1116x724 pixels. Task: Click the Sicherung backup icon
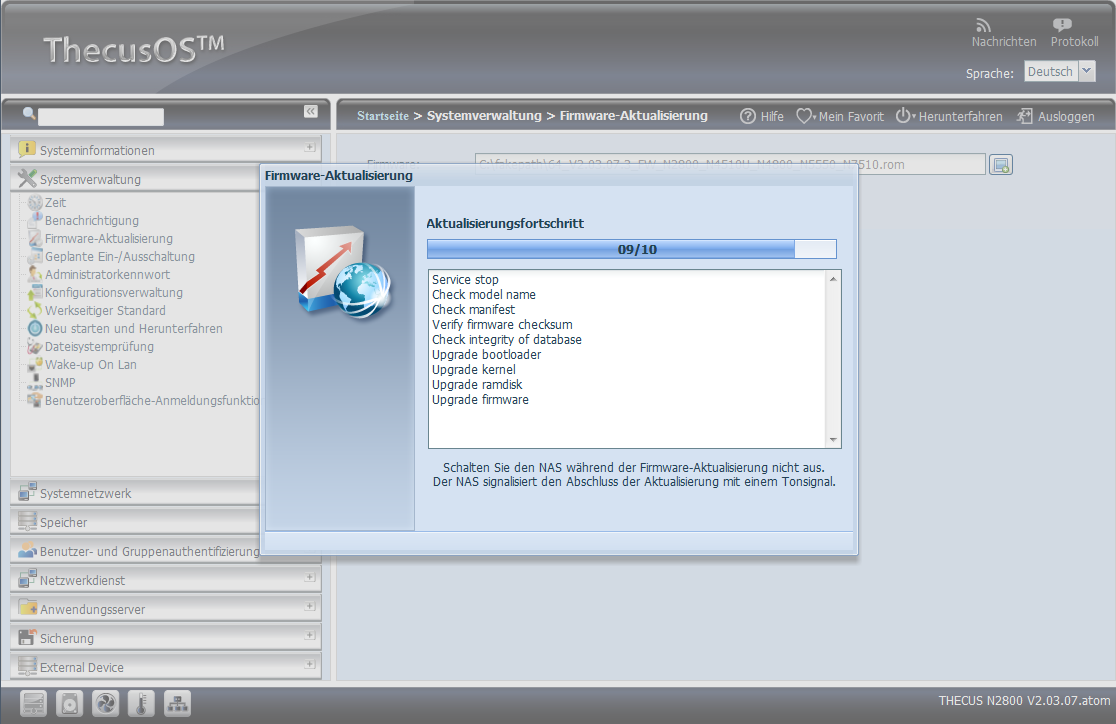point(27,637)
